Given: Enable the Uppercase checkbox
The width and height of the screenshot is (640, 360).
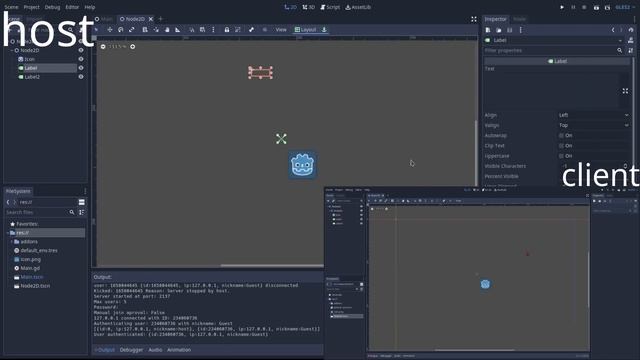Looking at the screenshot, I should [562, 156].
